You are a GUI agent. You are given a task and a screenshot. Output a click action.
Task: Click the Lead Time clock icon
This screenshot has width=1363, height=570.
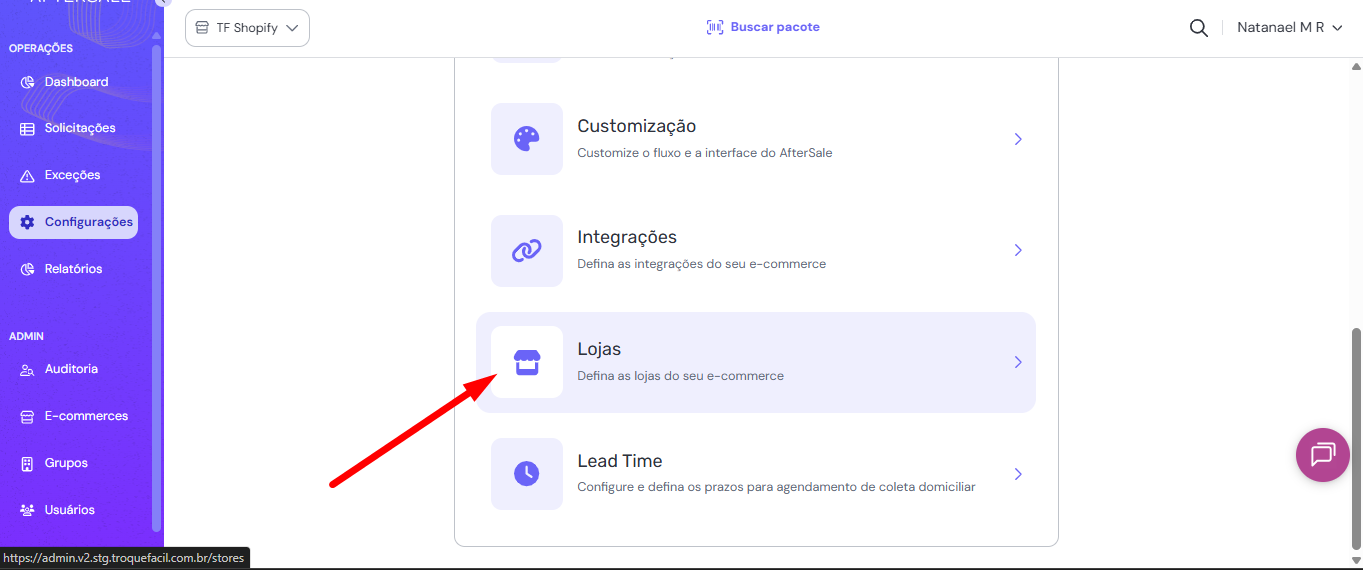pos(526,474)
